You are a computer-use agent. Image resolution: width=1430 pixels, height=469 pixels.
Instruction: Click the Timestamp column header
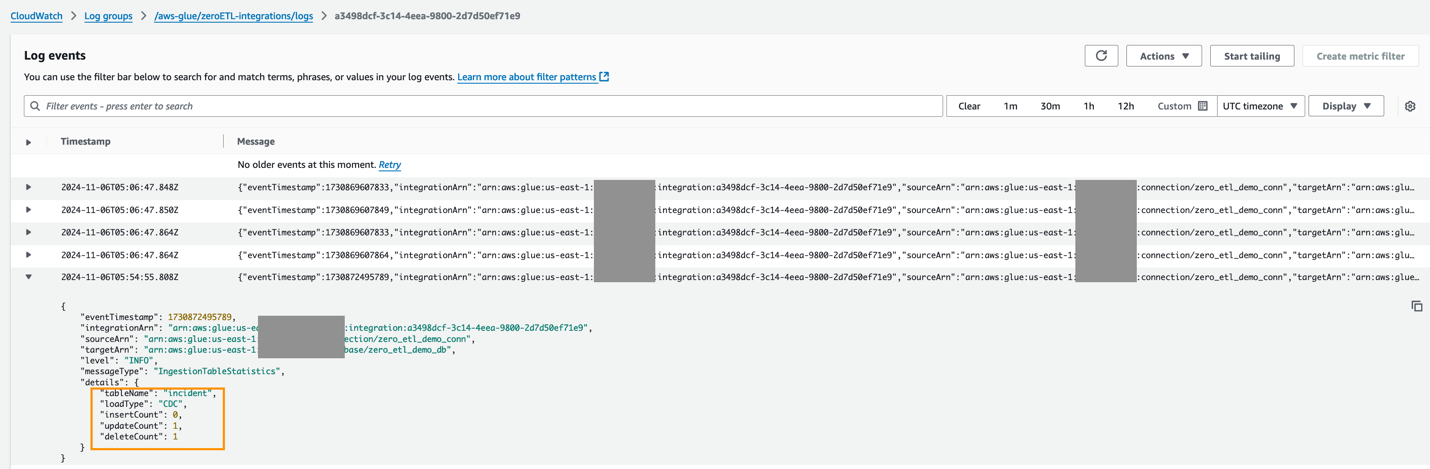(86, 142)
